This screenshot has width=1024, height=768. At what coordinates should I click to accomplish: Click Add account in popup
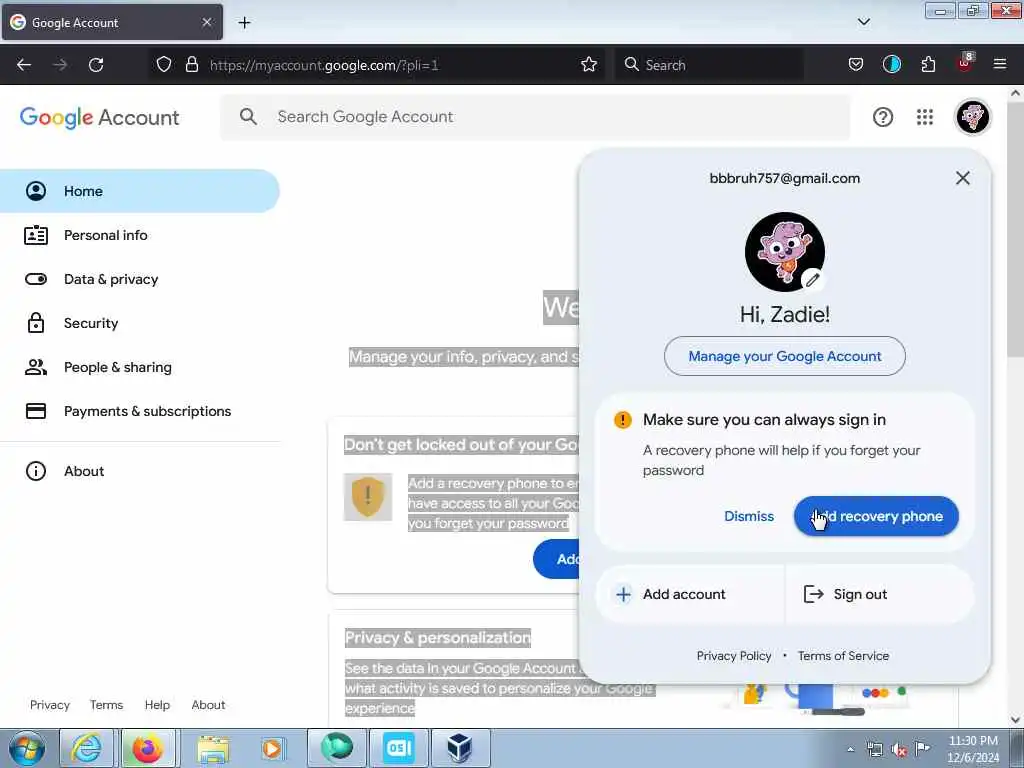pos(690,594)
